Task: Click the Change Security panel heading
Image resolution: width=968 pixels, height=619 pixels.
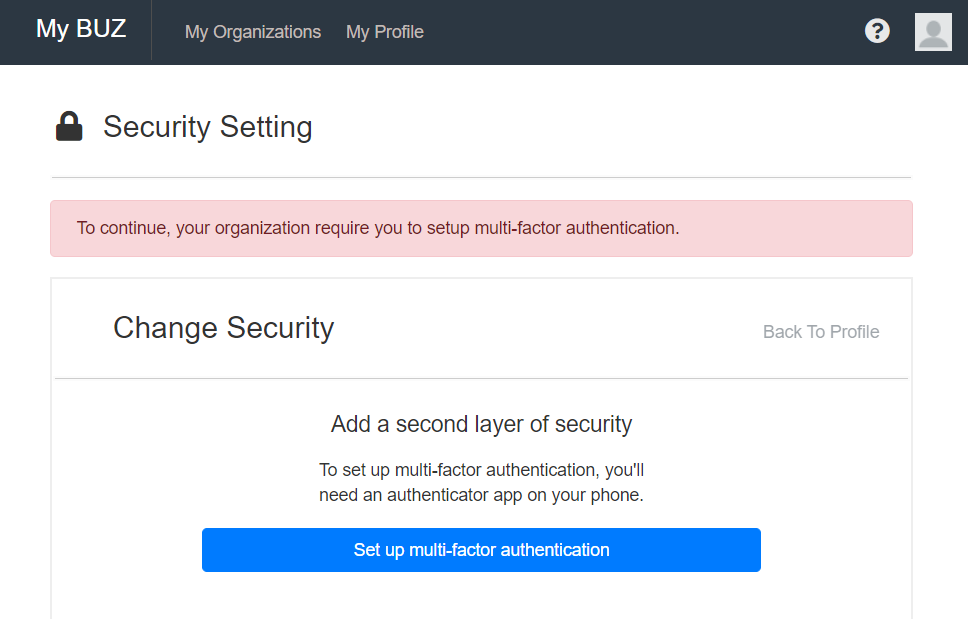Action: click(223, 328)
